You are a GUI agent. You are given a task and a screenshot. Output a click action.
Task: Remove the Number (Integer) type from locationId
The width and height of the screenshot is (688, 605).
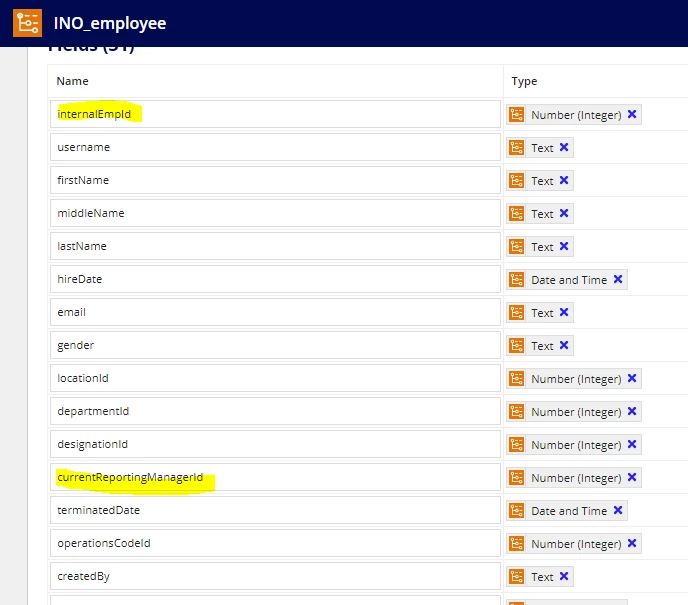[x=632, y=378]
